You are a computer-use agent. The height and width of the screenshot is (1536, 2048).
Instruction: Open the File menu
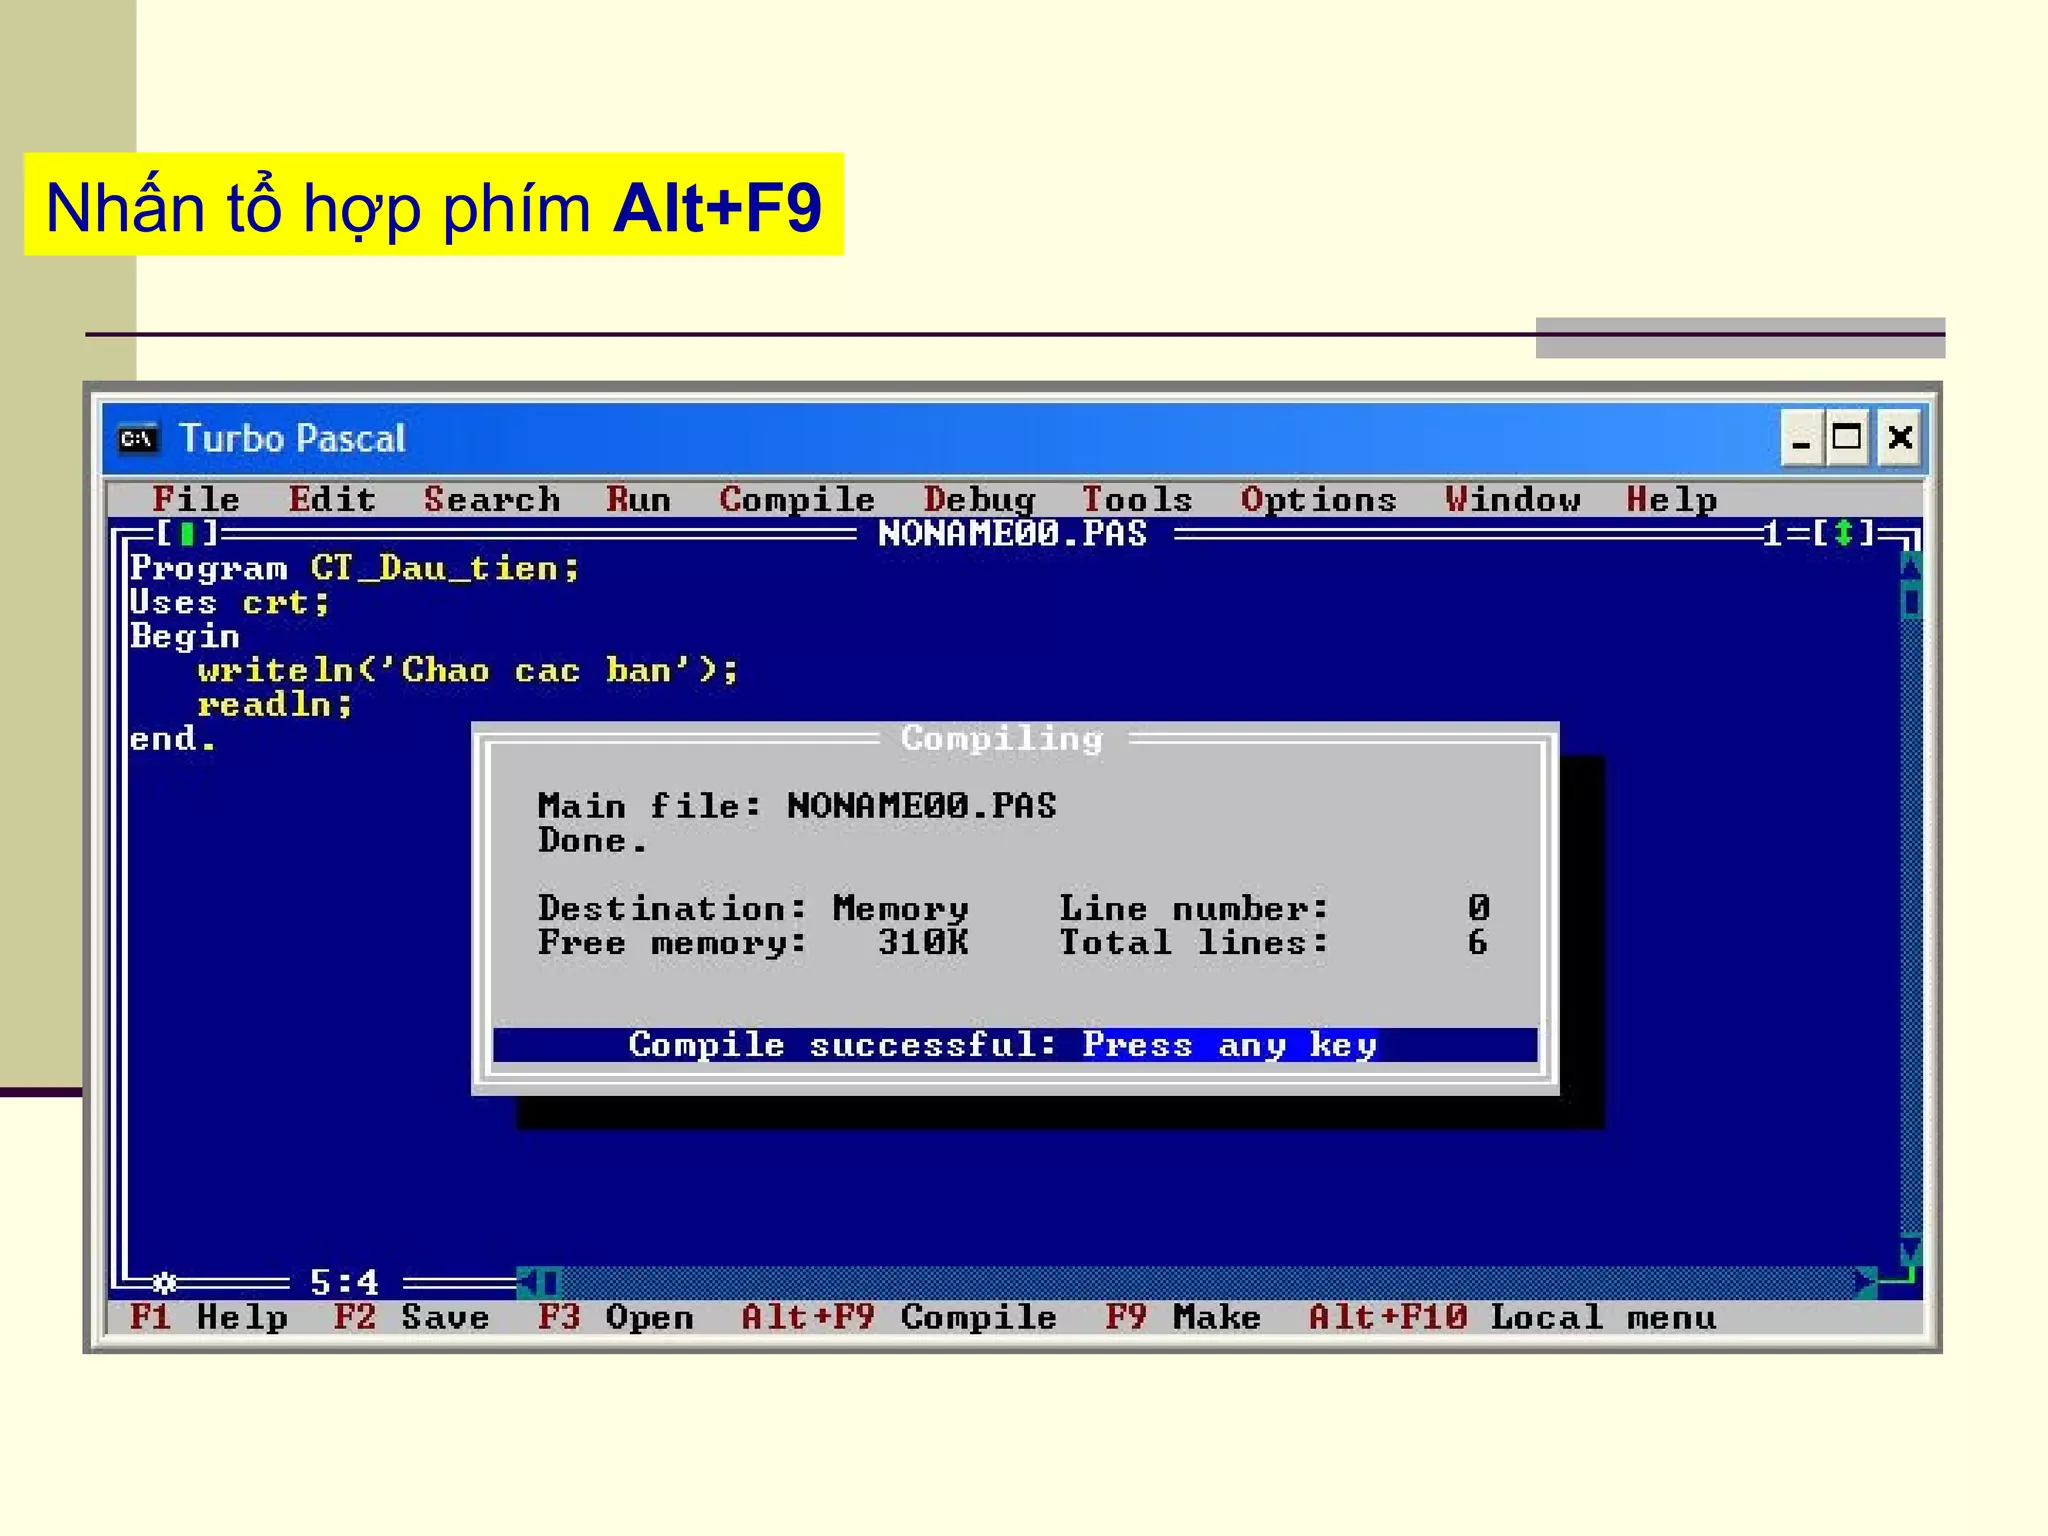(196, 499)
